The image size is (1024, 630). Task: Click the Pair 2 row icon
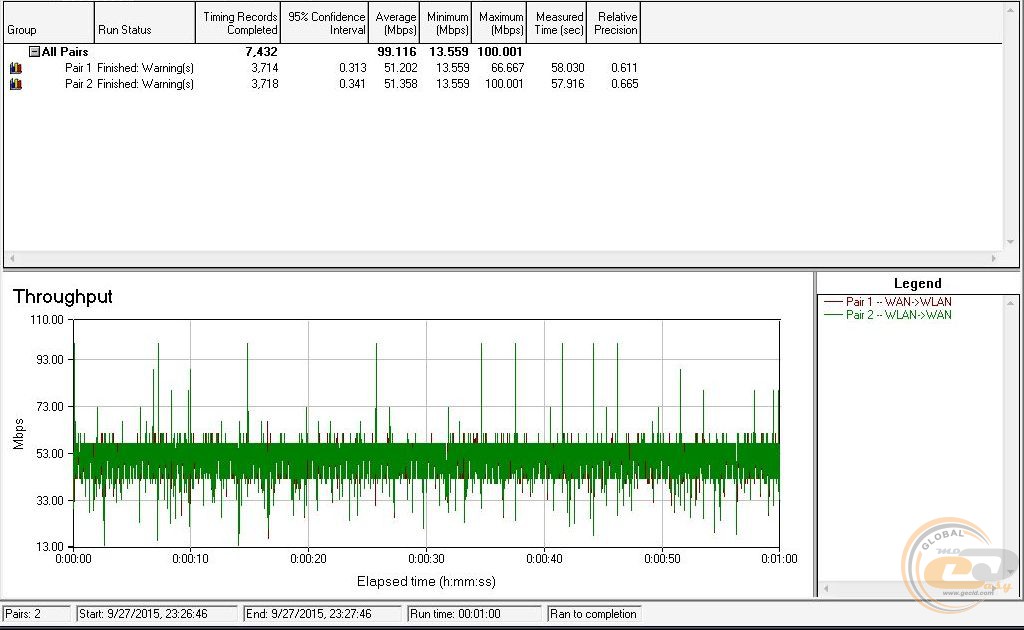[16, 84]
